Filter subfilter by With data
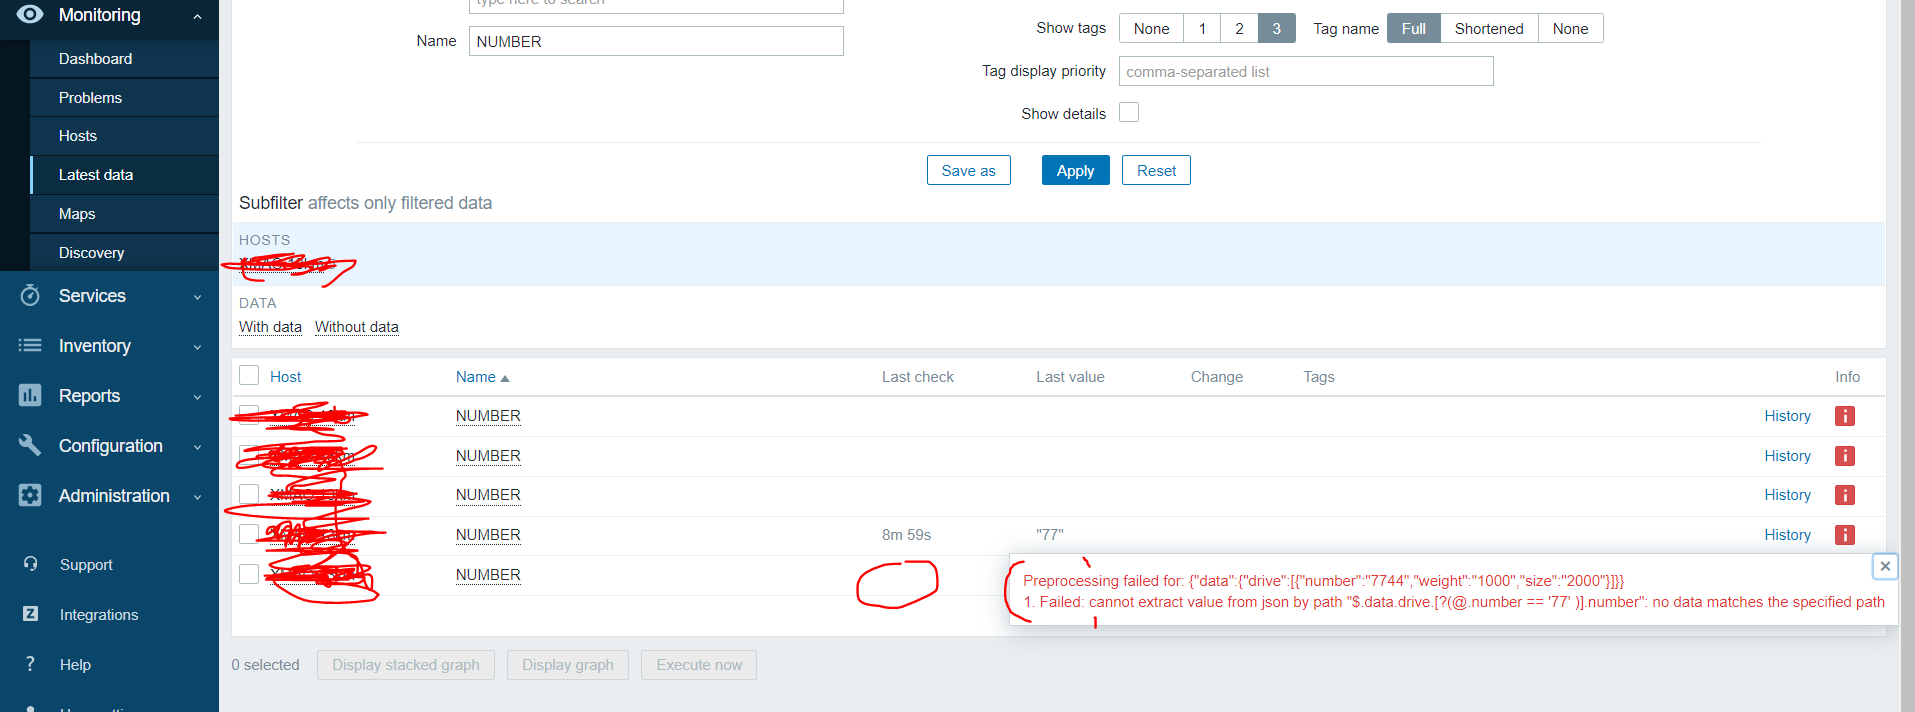Screen dimensions: 1915x712 click(270, 327)
